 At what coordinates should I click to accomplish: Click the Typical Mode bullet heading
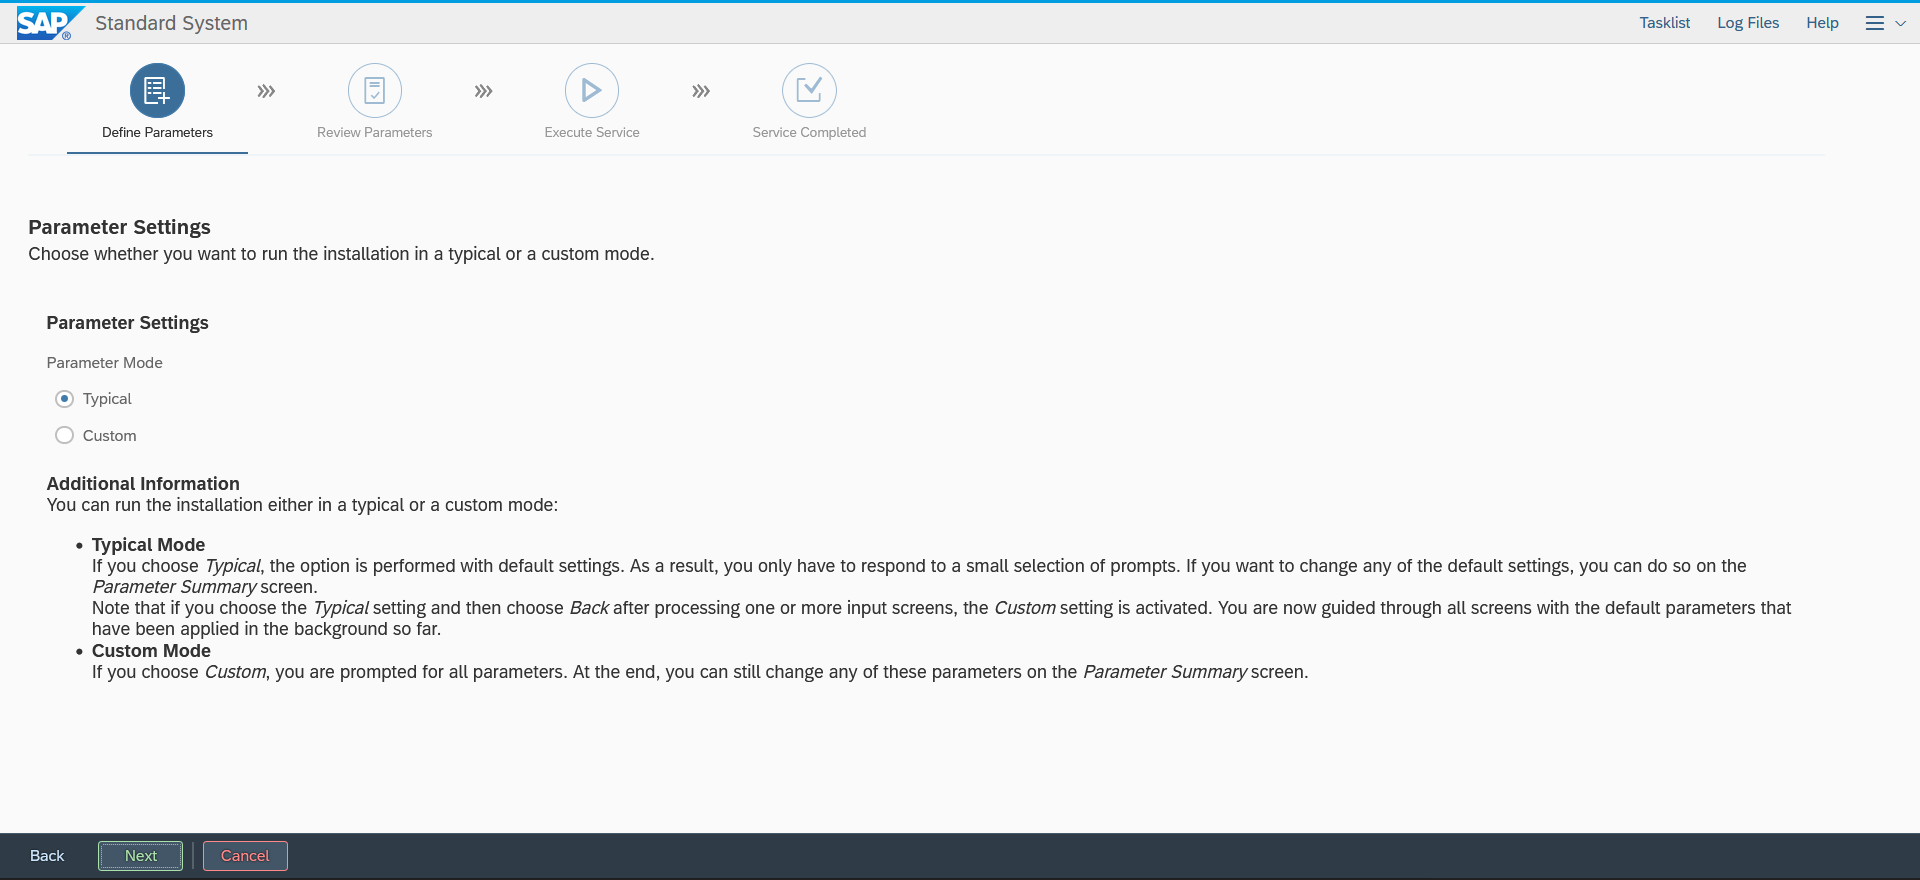[148, 545]
